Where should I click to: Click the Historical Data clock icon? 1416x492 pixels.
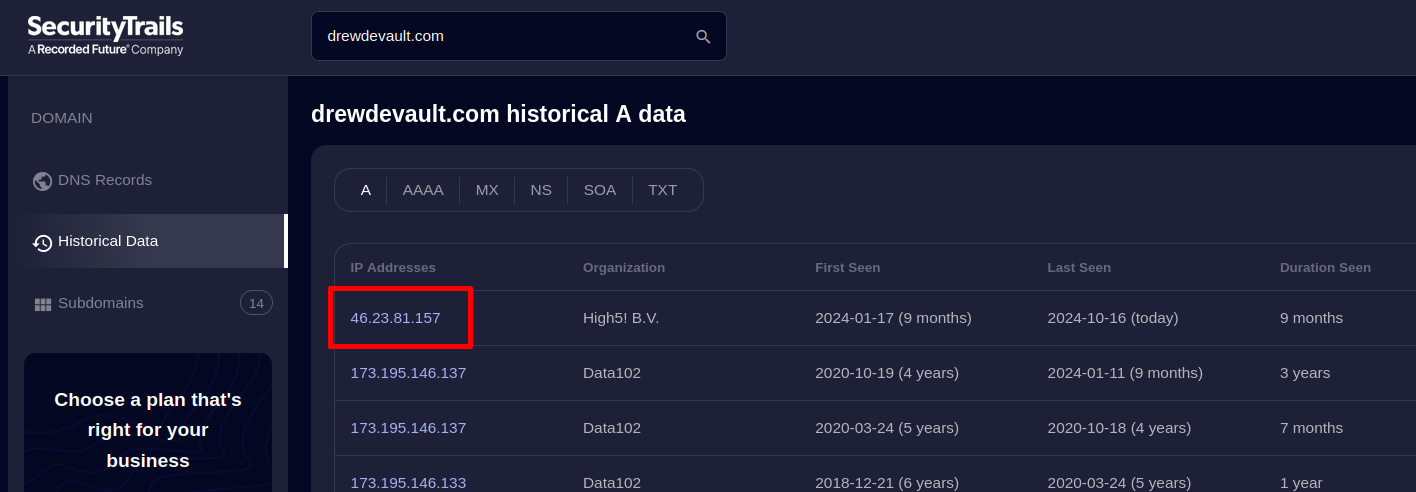(x=42, y=242)
